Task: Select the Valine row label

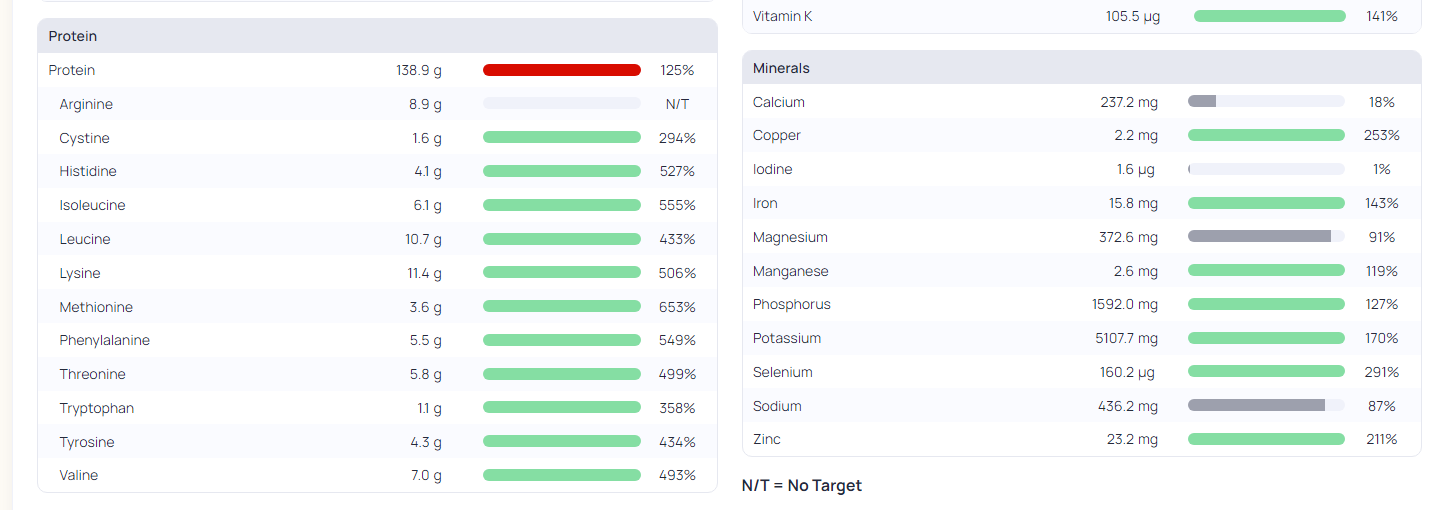Action: (x=79, y=475)
